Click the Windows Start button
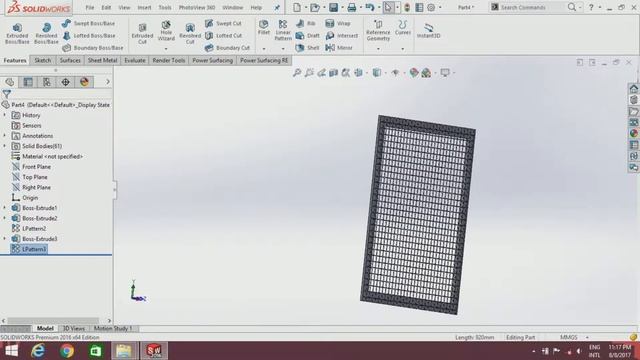640x360 pixels. tap(11, 351)
